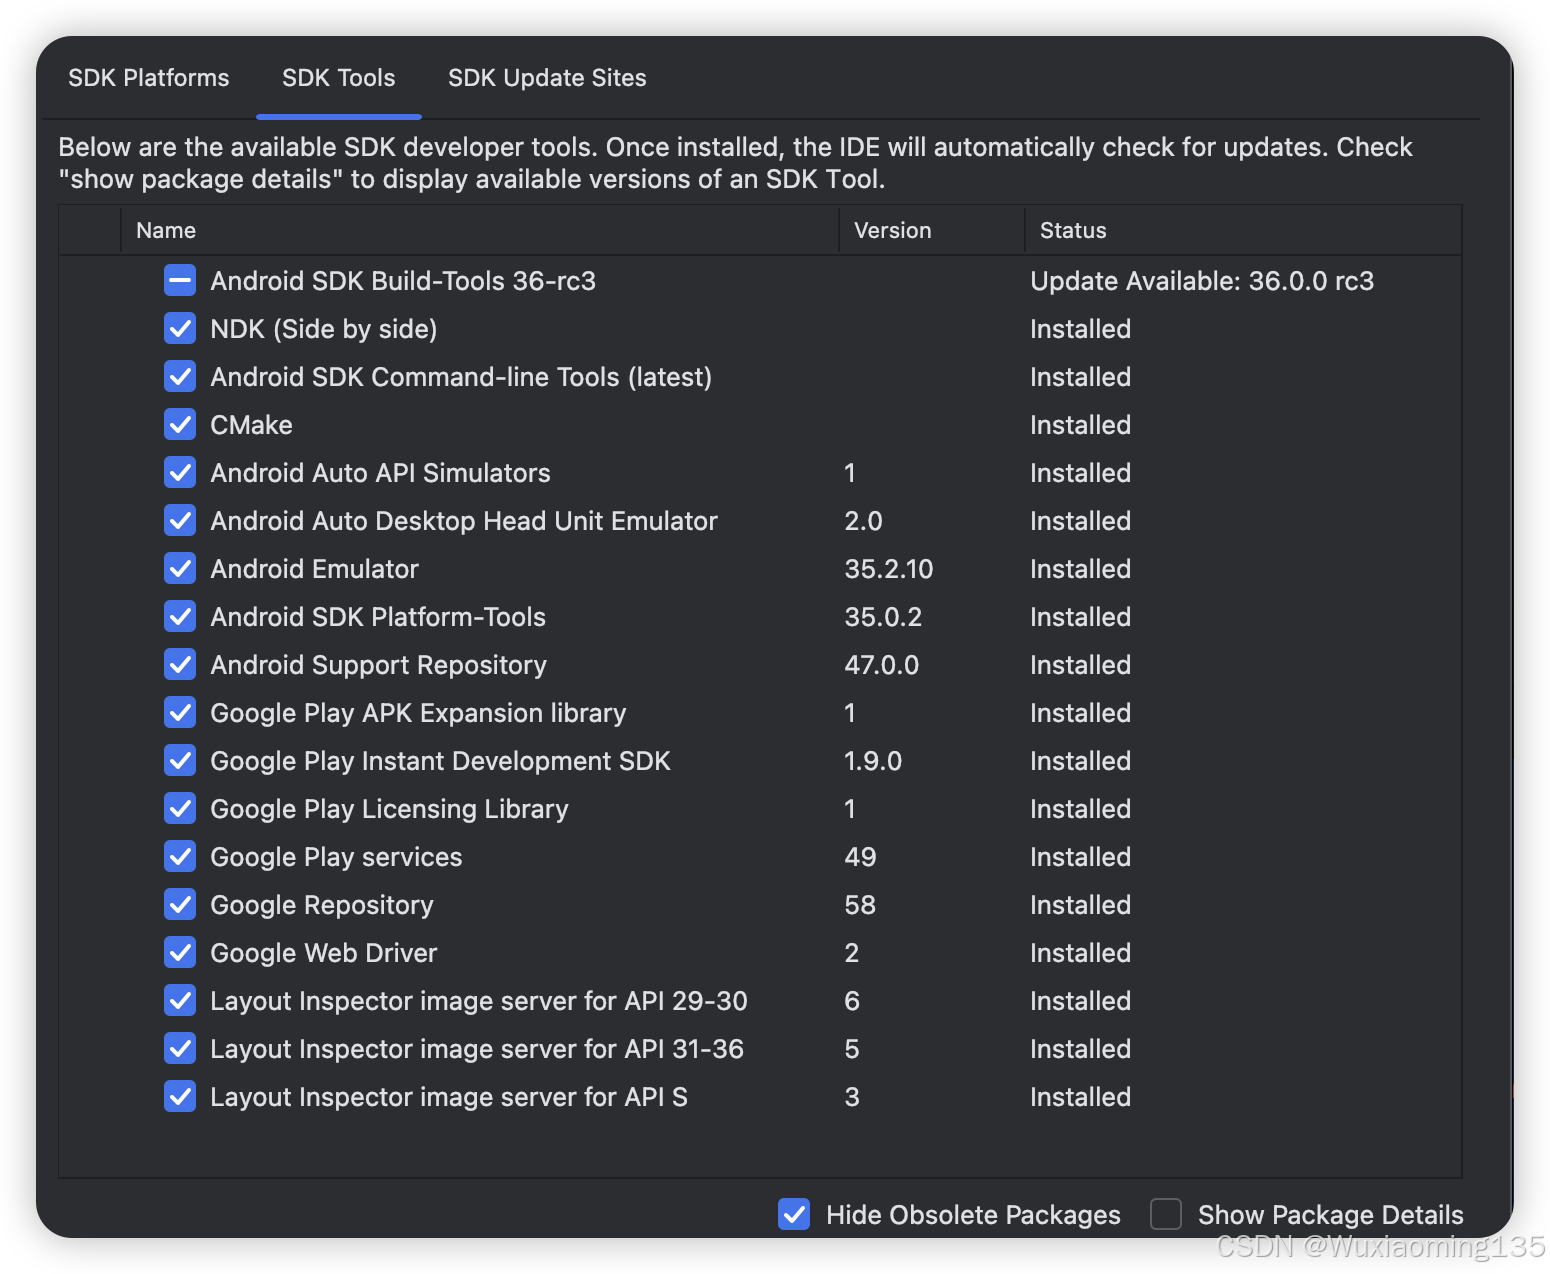Deselect Google Web Driver
The height and width of the screenshot is (1274, 1550).
click(x=180, y=953)
